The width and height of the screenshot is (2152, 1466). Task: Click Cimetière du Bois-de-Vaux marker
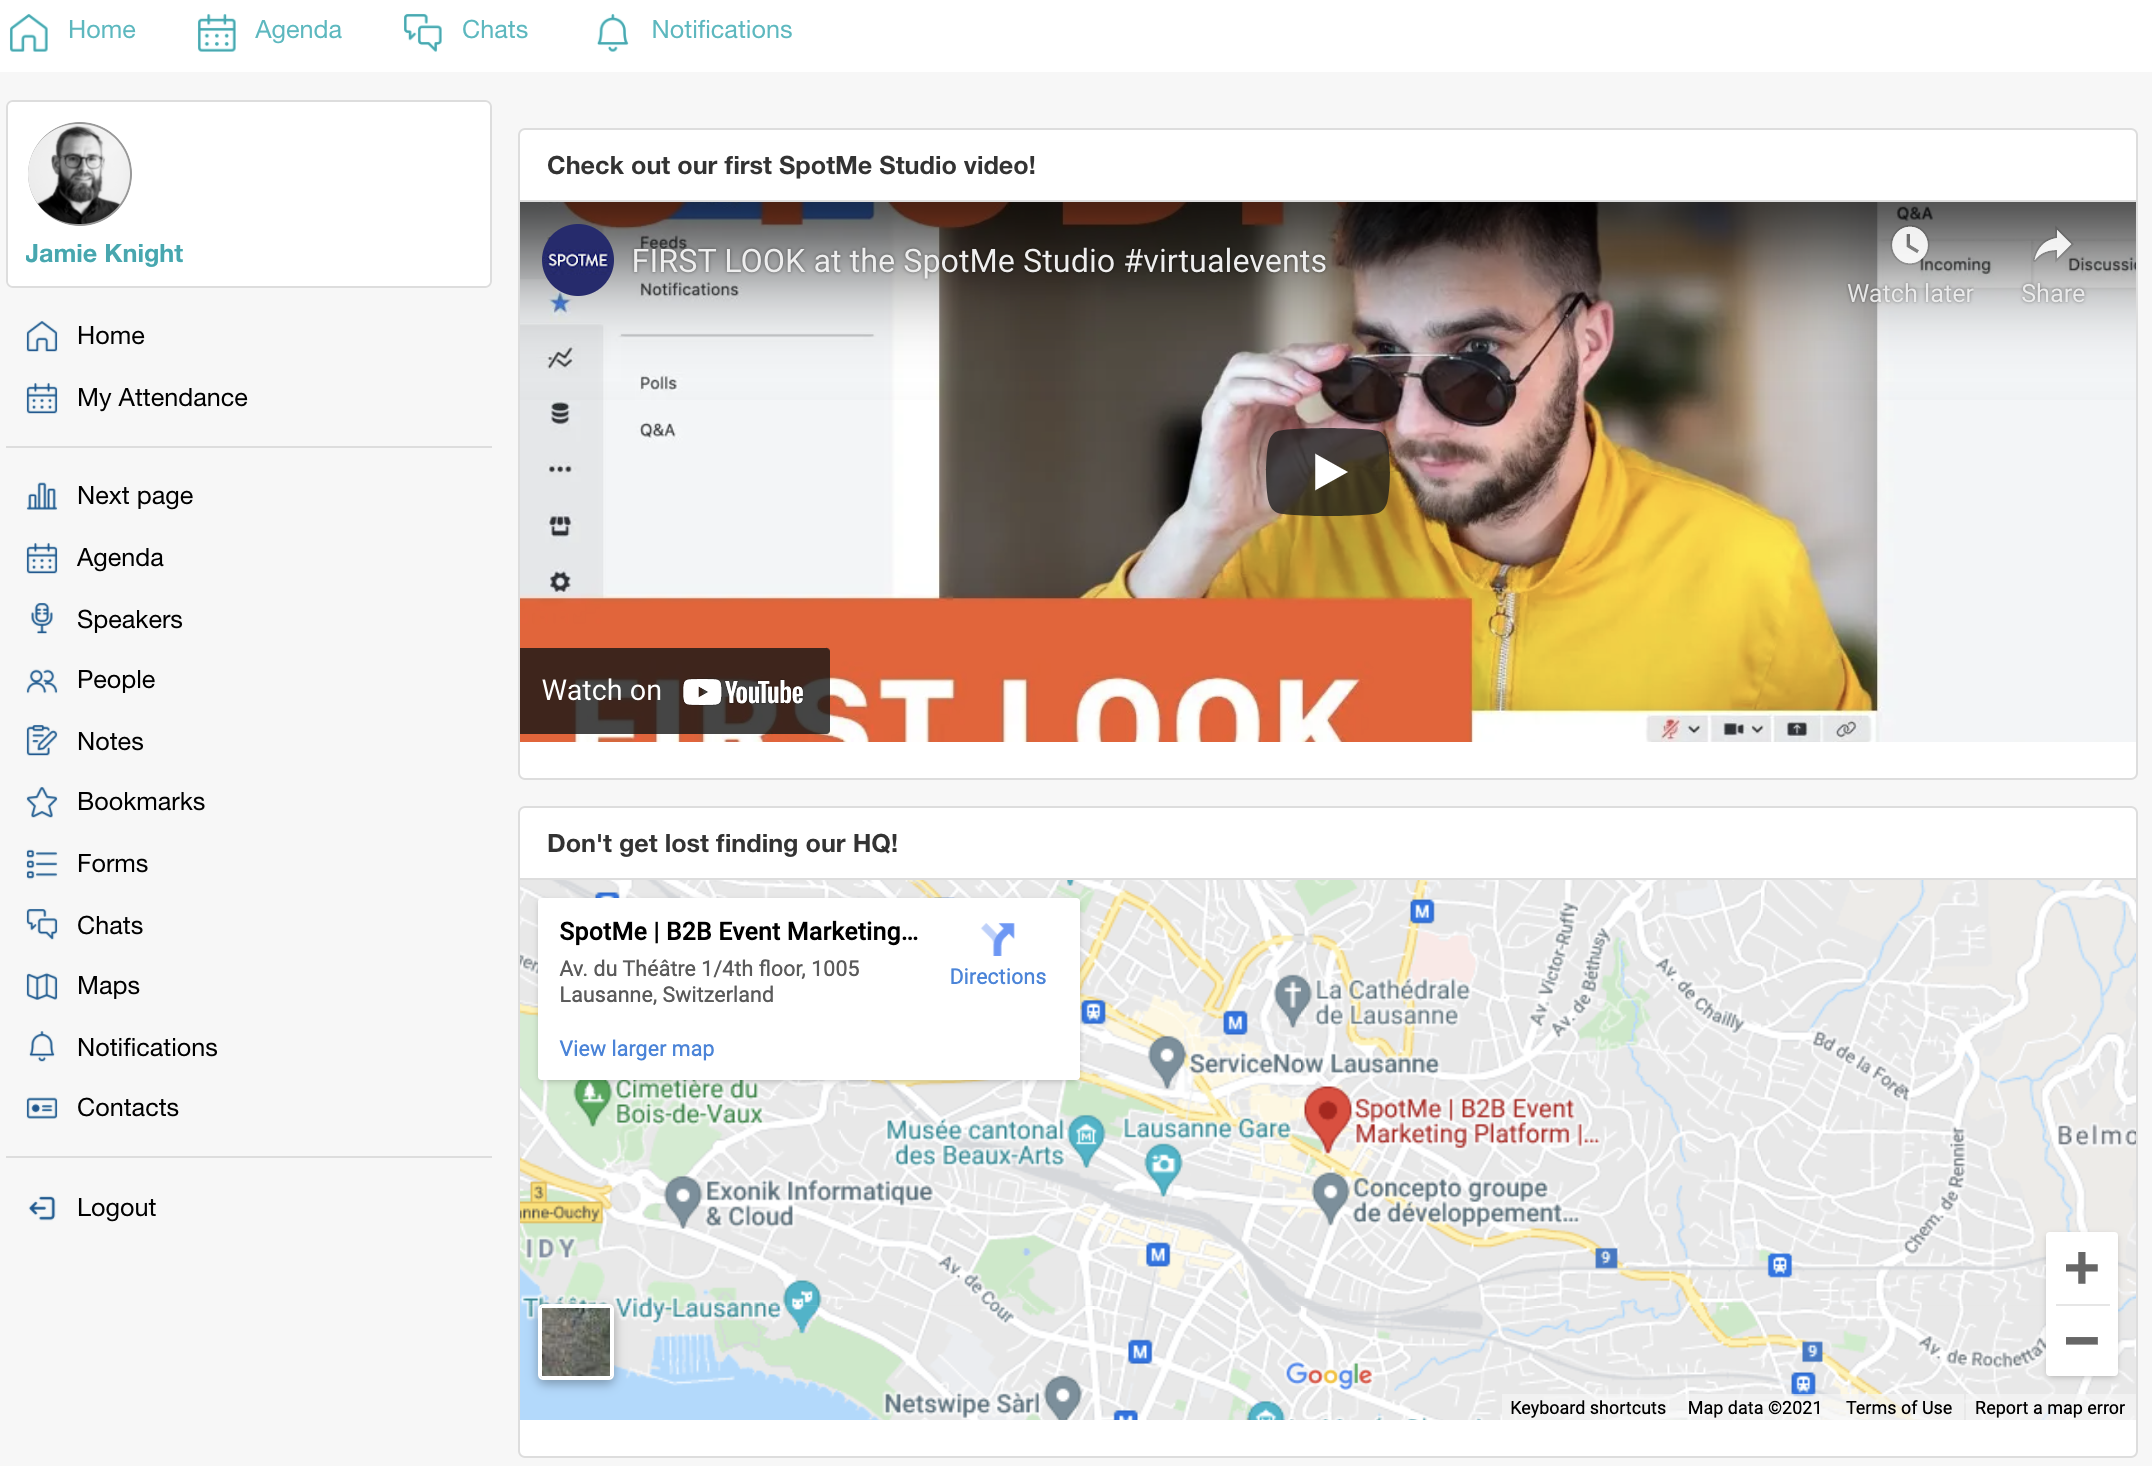(592, 1101)
